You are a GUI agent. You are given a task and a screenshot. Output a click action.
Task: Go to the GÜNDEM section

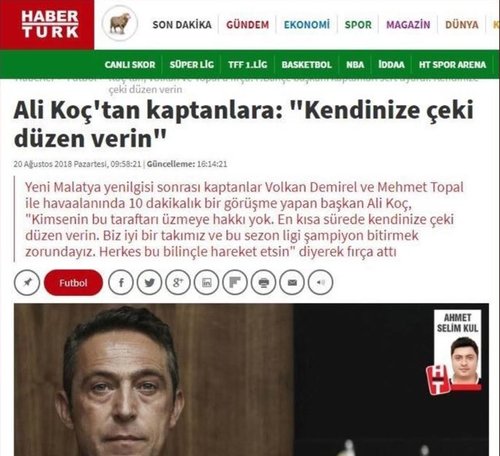click(248, 25)
